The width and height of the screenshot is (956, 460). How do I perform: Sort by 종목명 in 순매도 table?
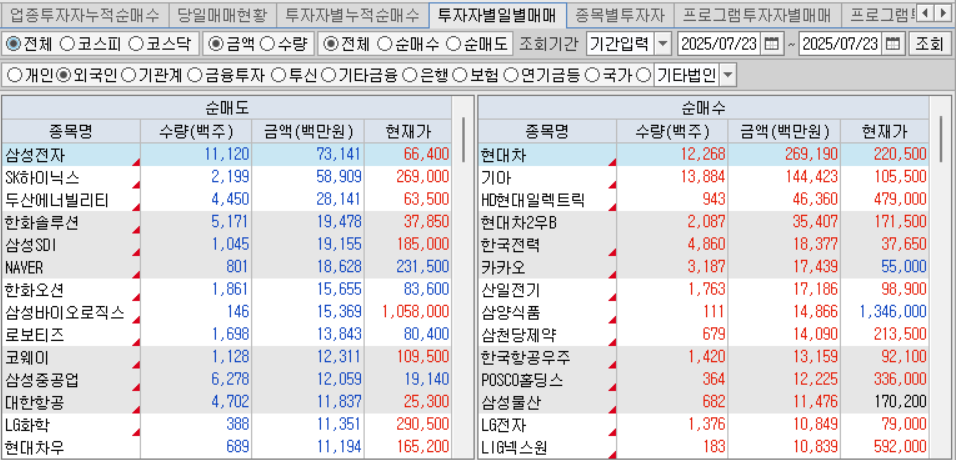pos(71,131)
